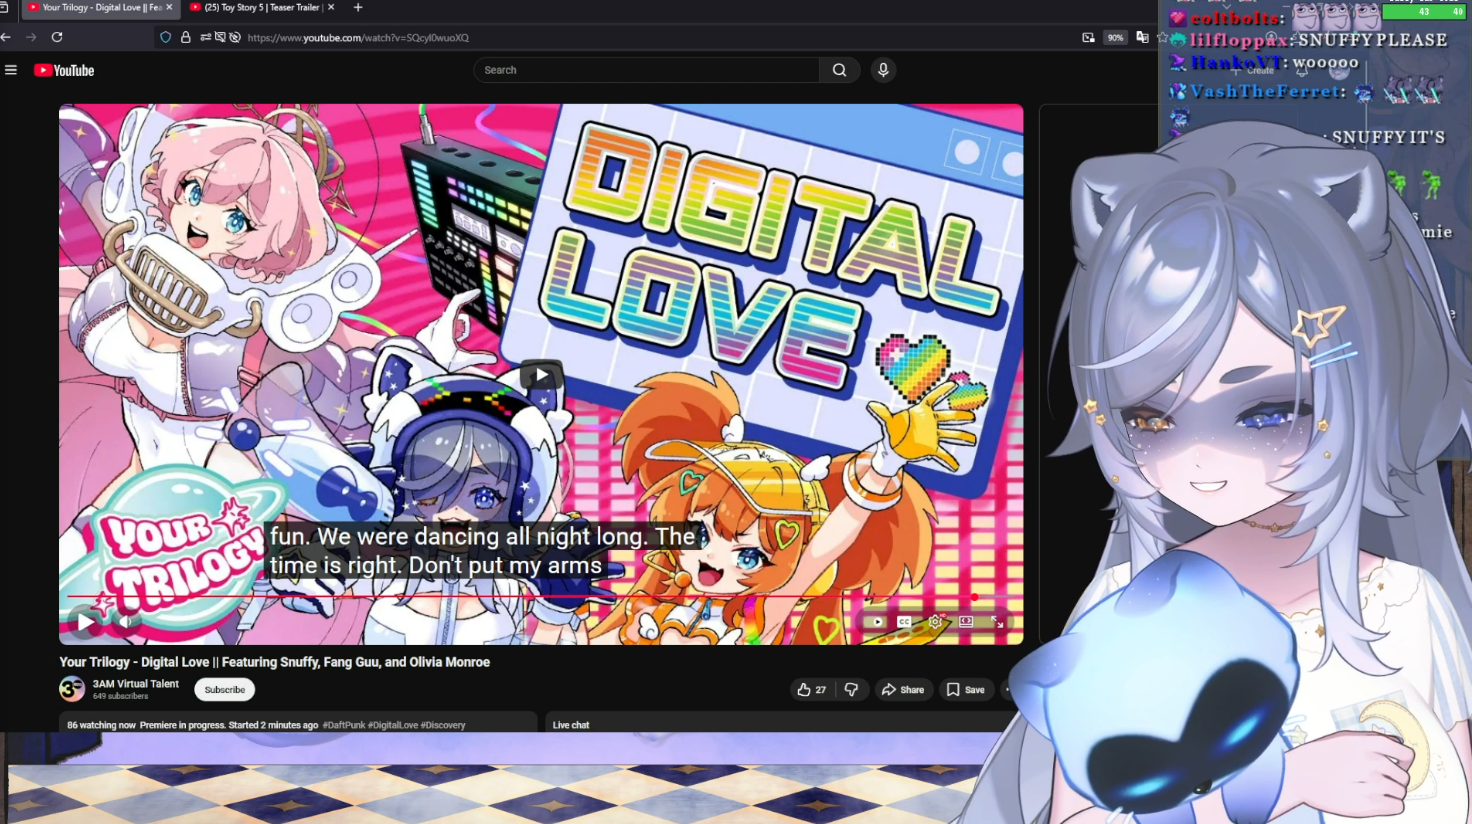This screenshot has width=1472, height=824.
Task: Open the 3AM Virtual Talent channel avatar
Action: pos(72,689)
